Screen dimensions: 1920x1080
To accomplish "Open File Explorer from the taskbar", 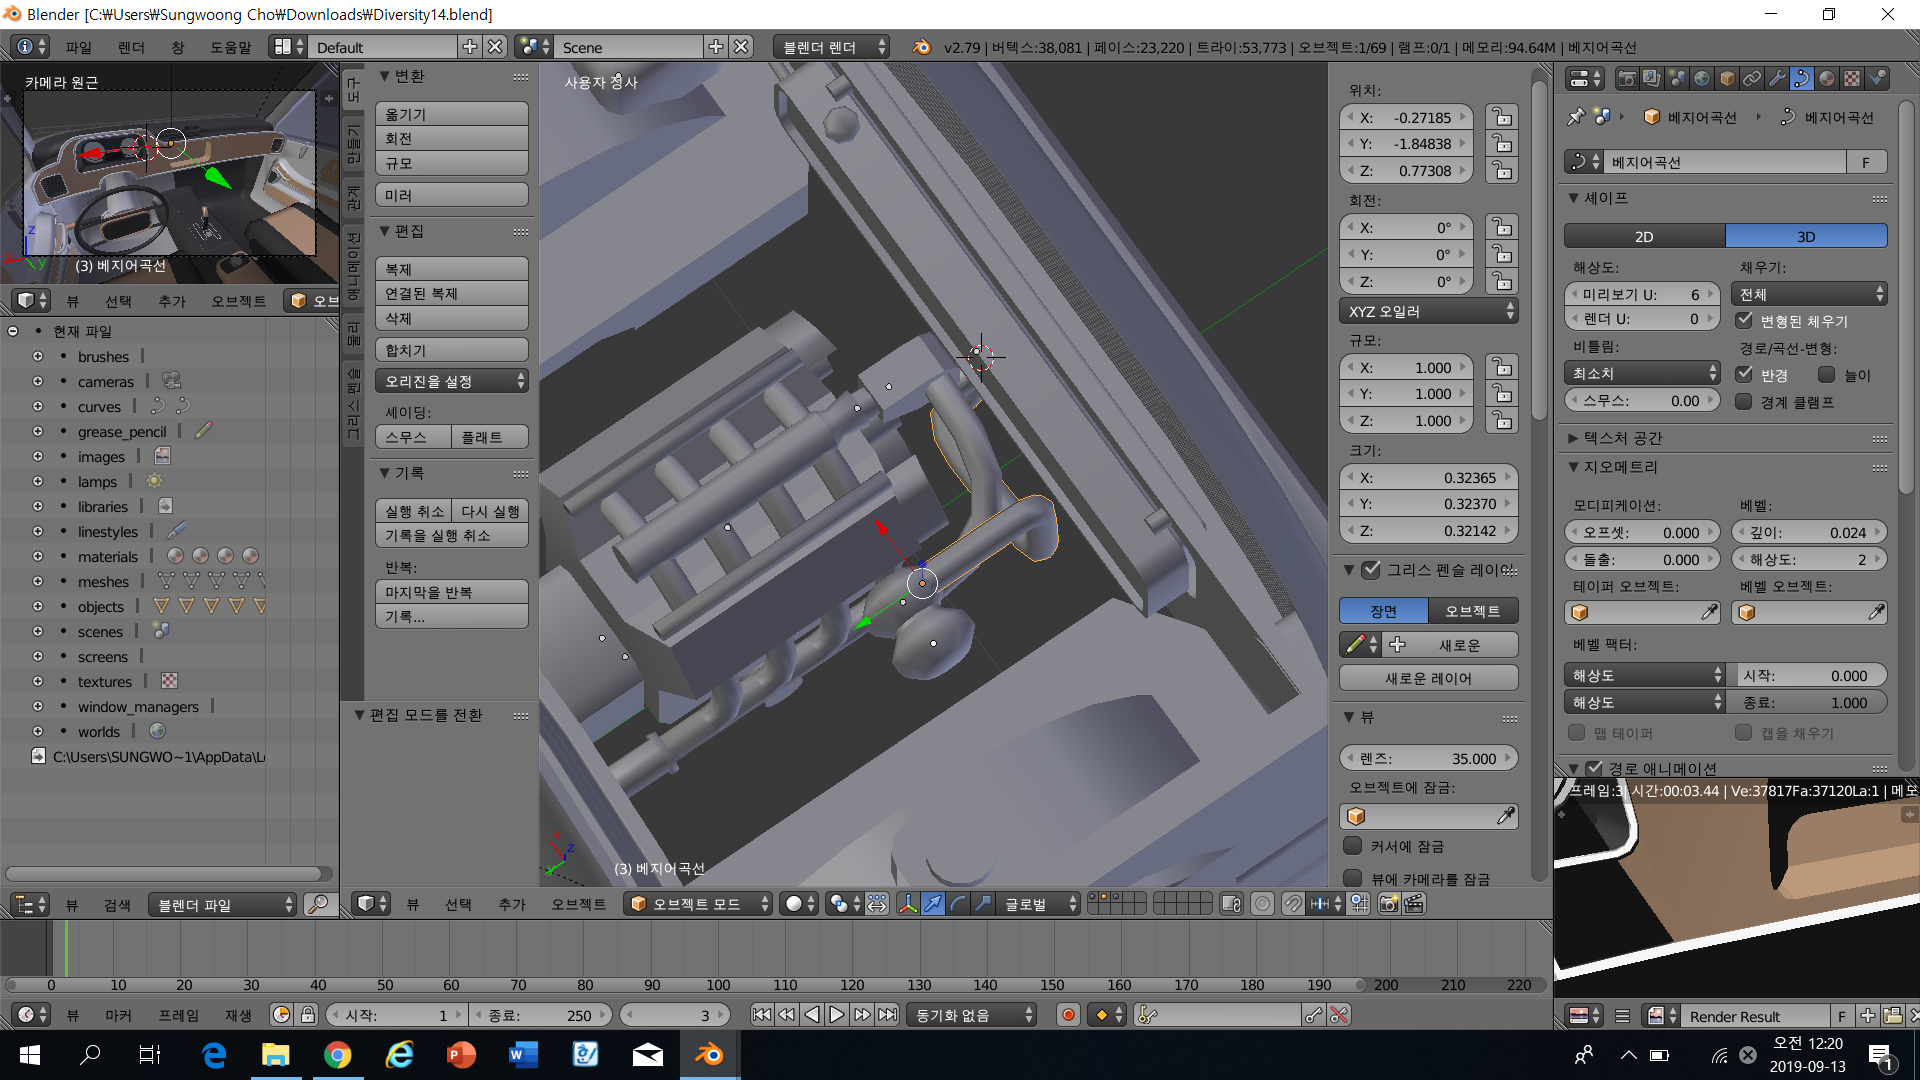I will pos(275,1055).
